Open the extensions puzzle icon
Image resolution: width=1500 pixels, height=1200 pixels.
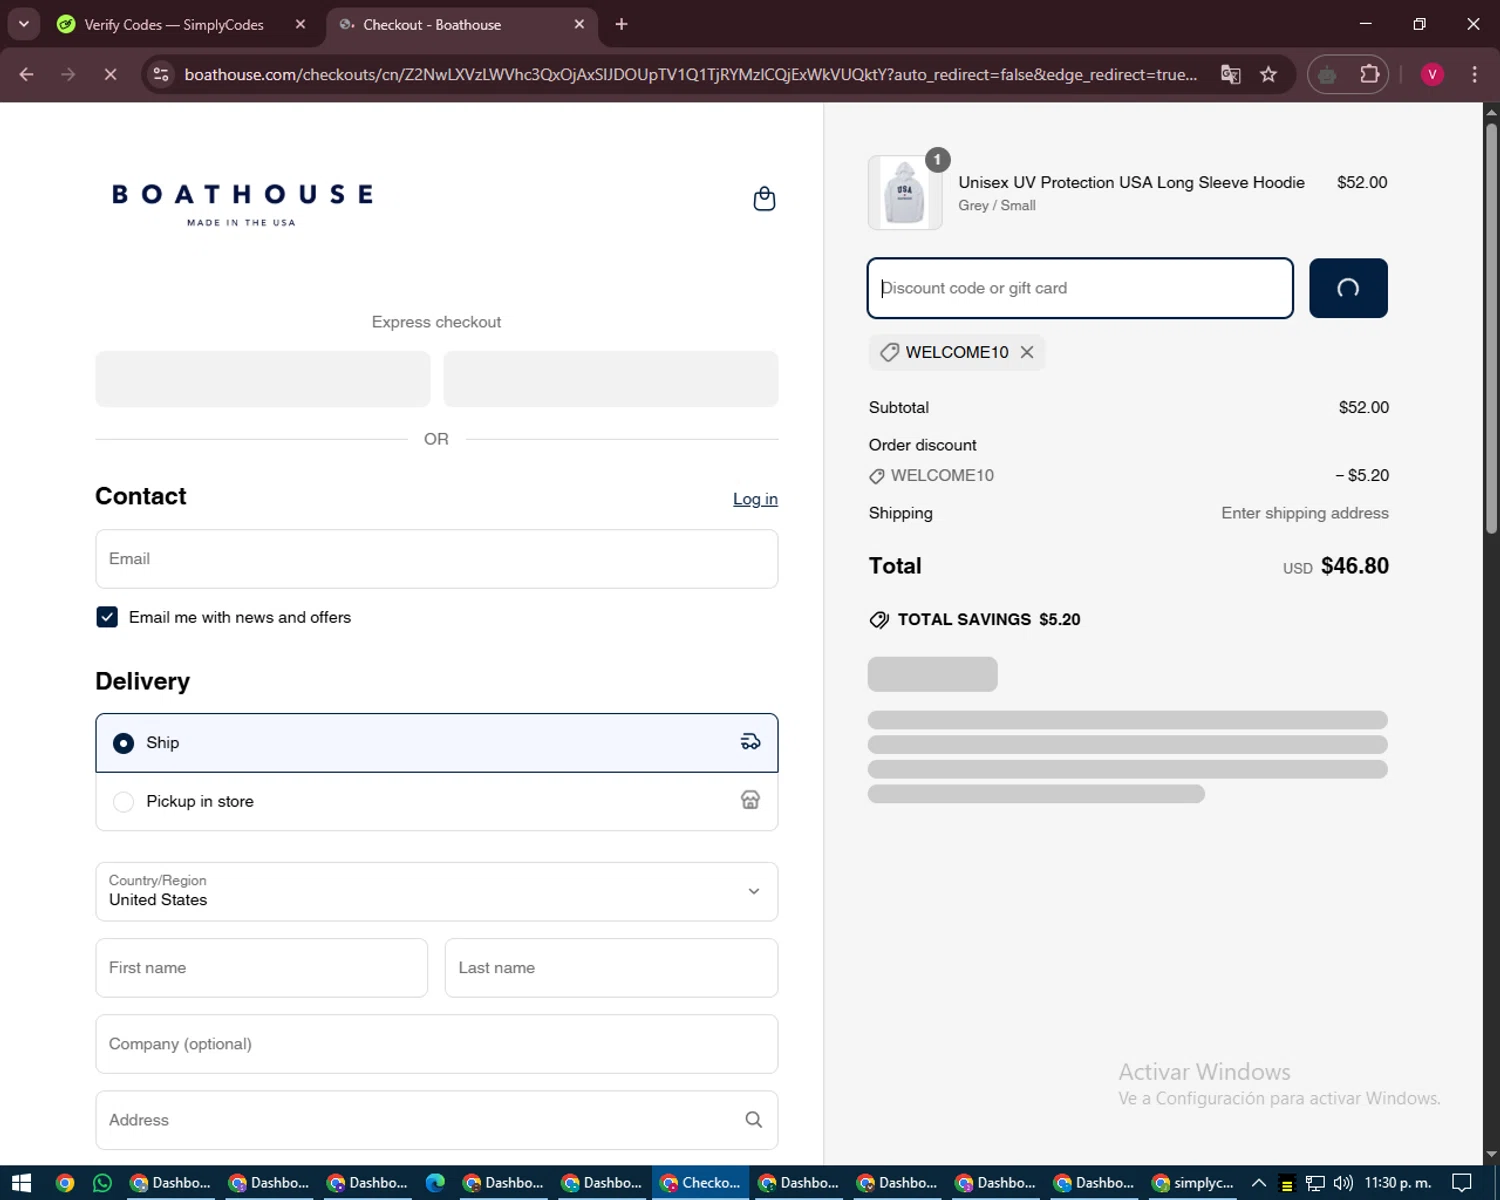coord(1369,74)
